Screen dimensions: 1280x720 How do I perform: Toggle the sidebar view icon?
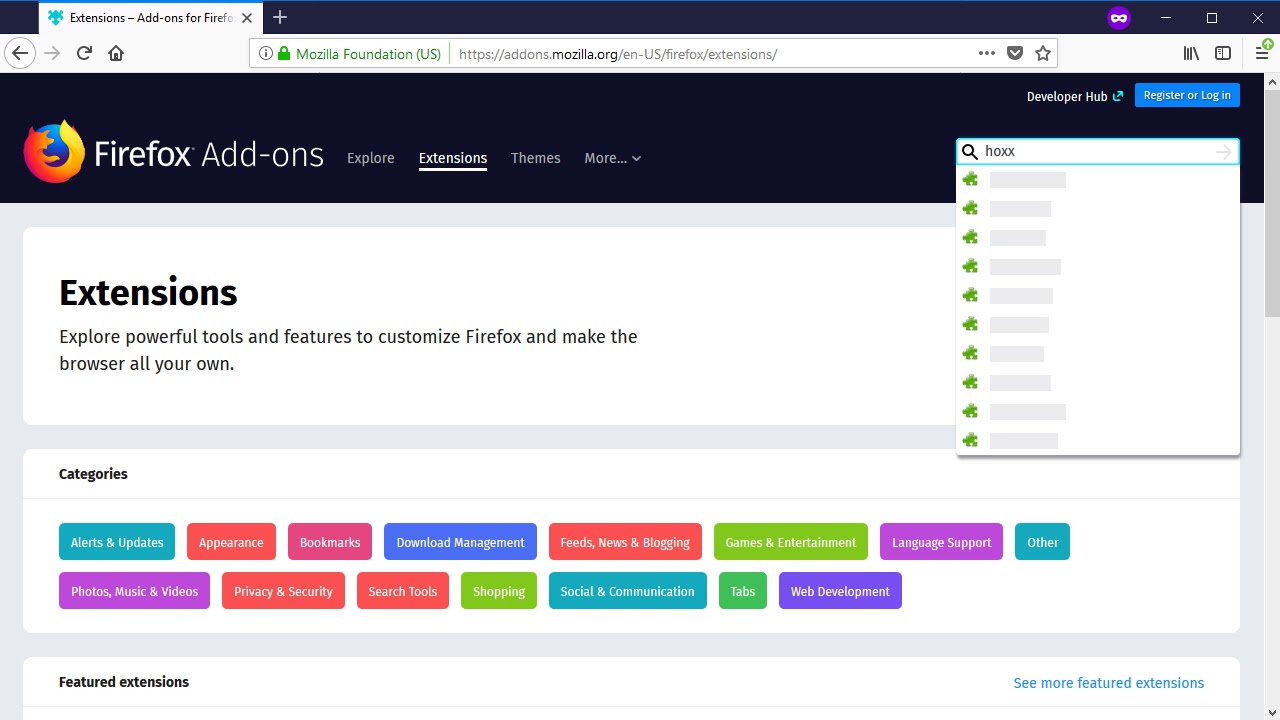pyautogui.click(x=1223, y=54)
